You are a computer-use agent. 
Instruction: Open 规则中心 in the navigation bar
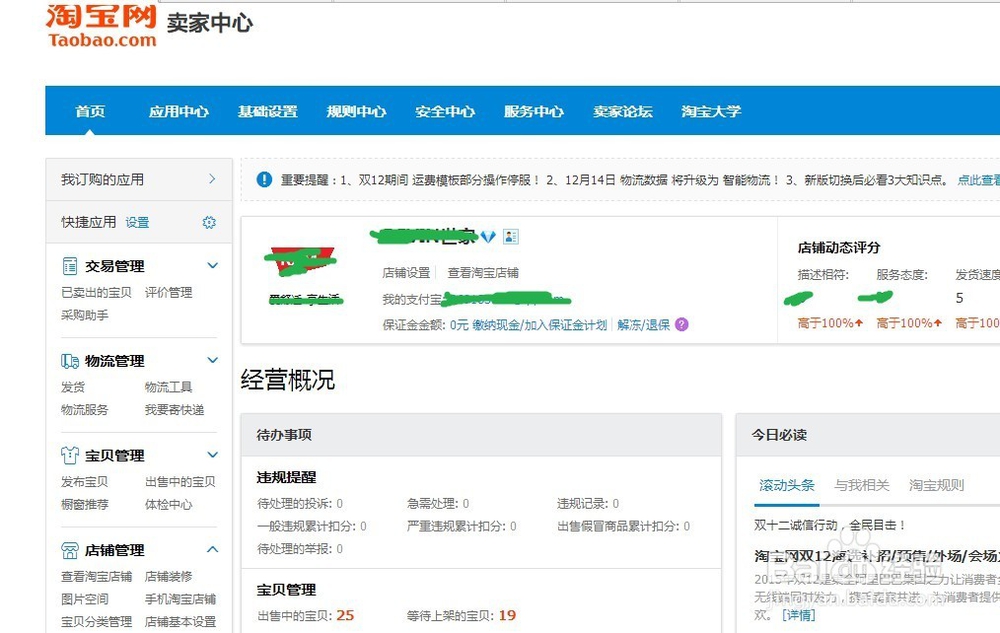point(356,112)
